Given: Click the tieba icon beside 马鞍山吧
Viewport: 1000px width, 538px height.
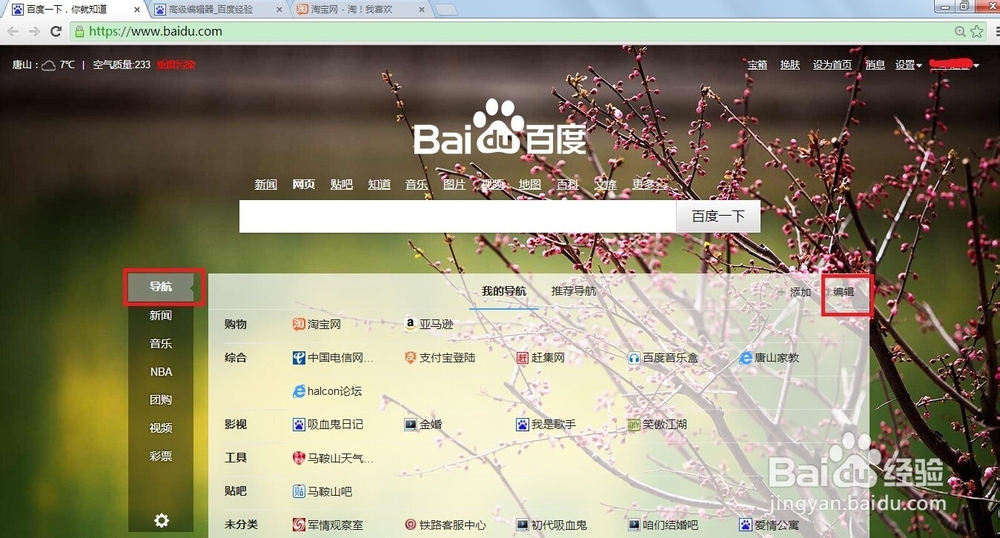Looking at the screenshot, I should point(298,491).
